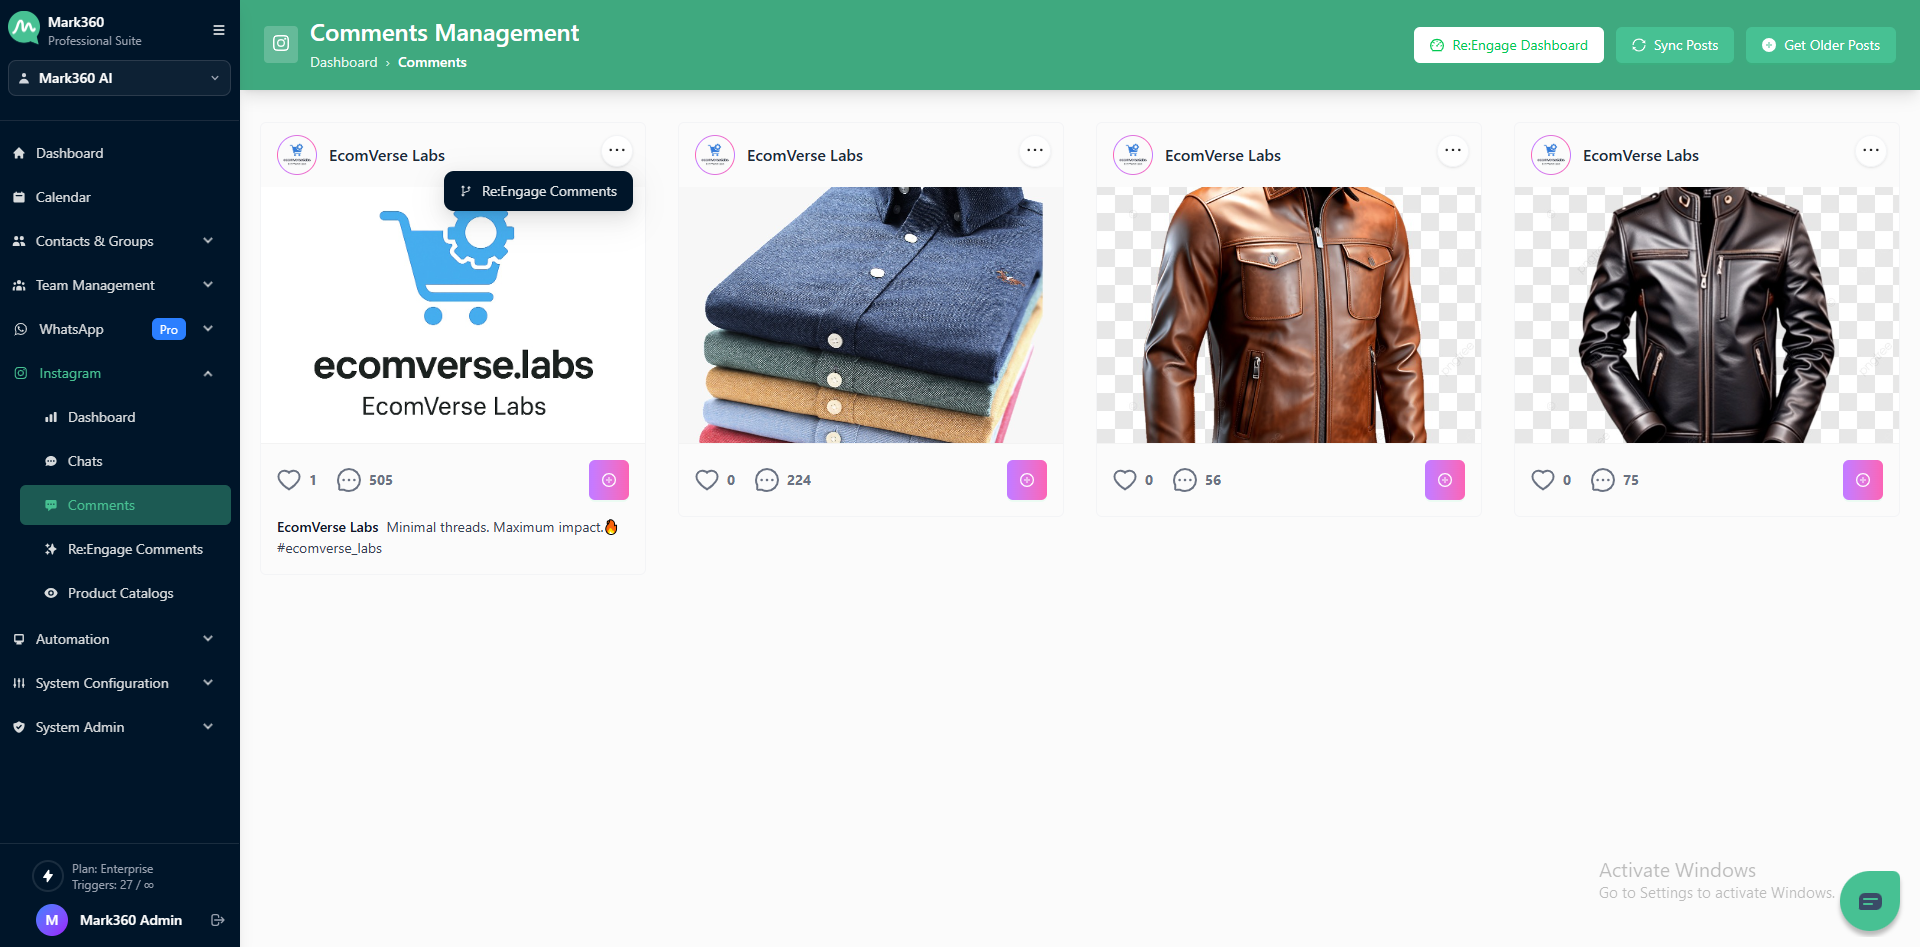Open the Mark360 AI account dropdown

119,78
